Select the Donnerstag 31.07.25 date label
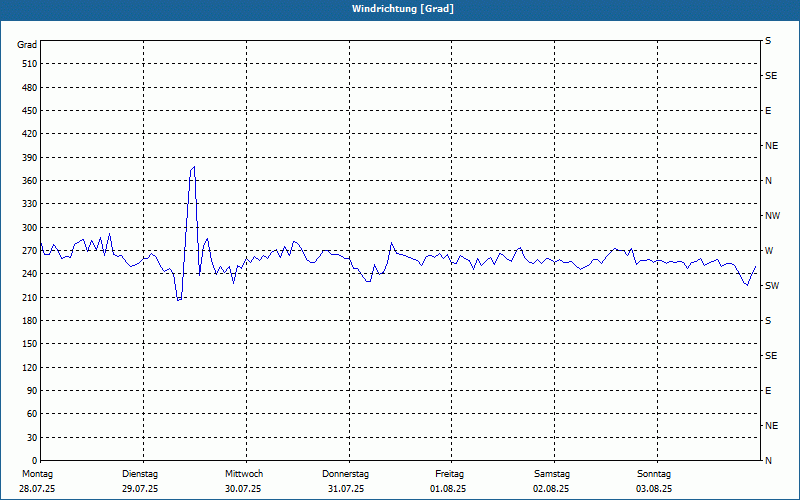Viewport: 800px width, 500px height. (x=346, y=481)
